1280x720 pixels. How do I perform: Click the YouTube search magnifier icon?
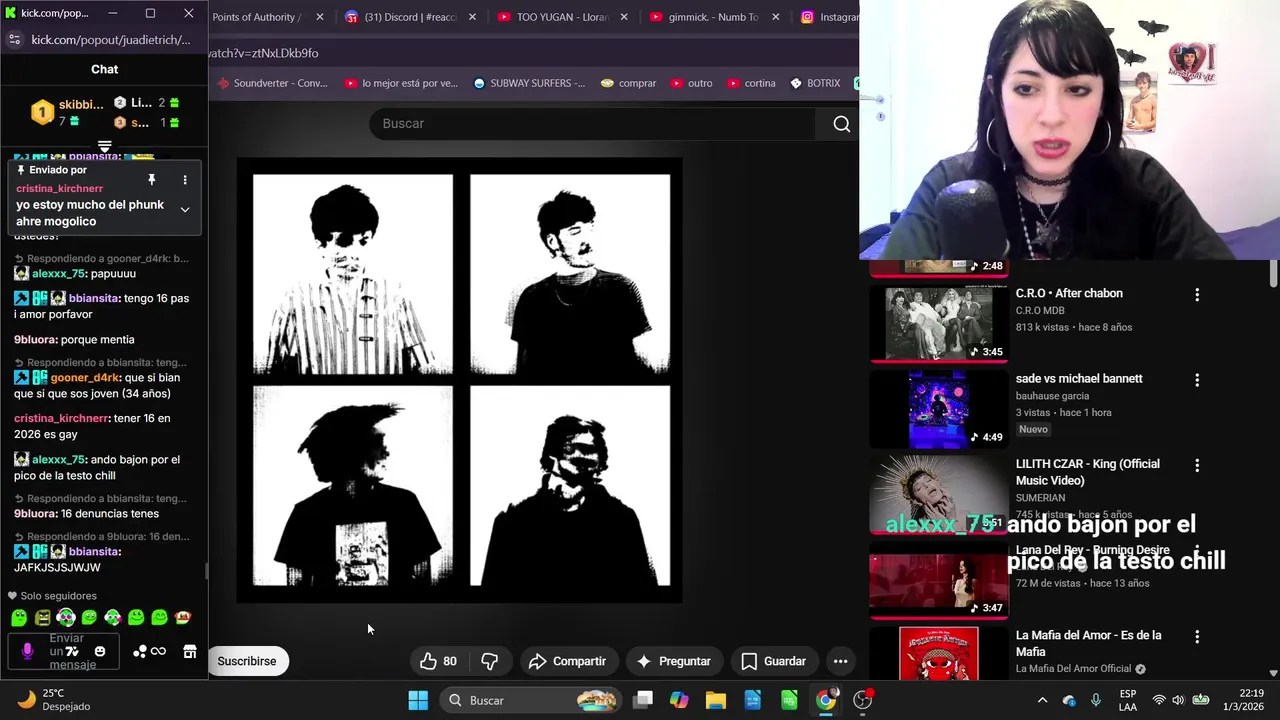(841, 124)
